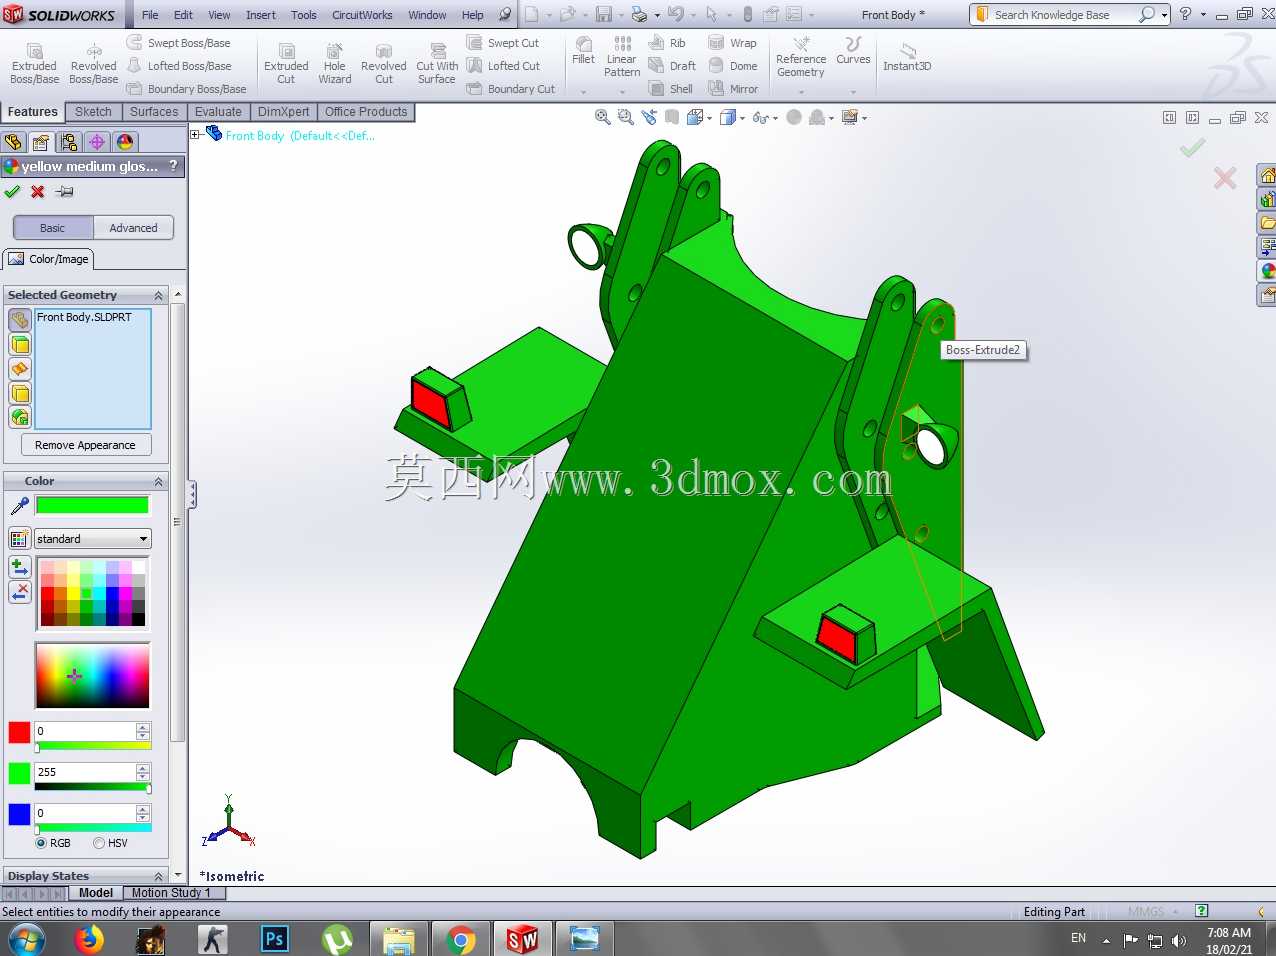Enable select bodies filter in Selected Geometry

pyautogui.click(x=20, y=393)
